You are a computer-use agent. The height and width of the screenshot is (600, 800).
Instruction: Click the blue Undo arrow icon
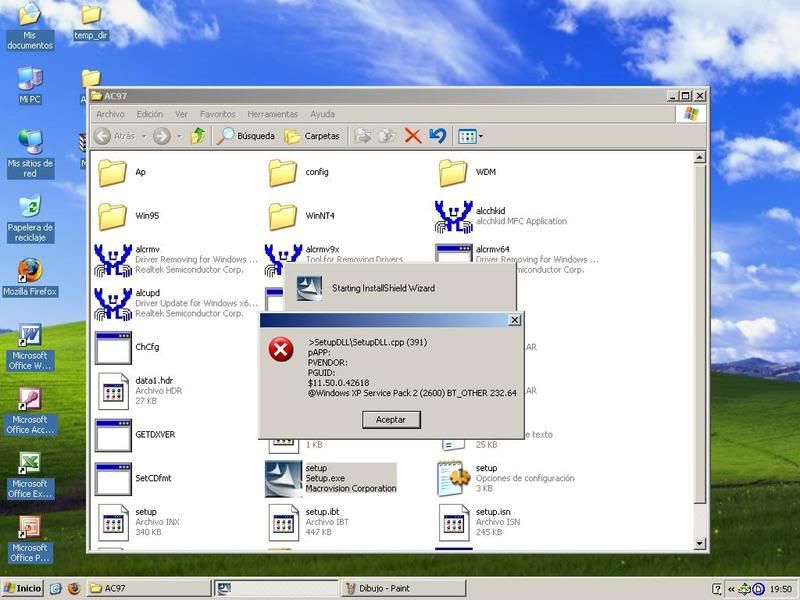tap(437, 136)
